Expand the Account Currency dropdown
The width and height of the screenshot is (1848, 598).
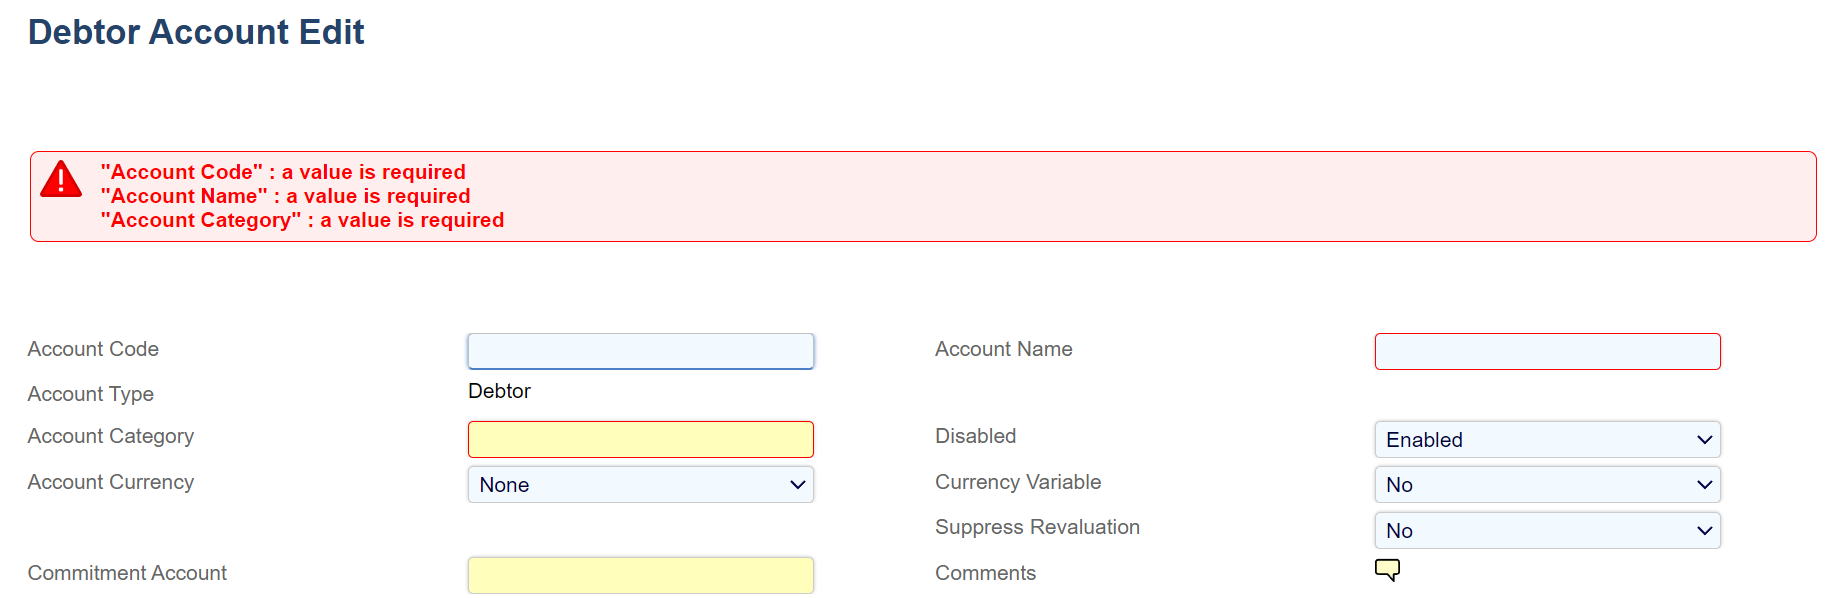640,485
